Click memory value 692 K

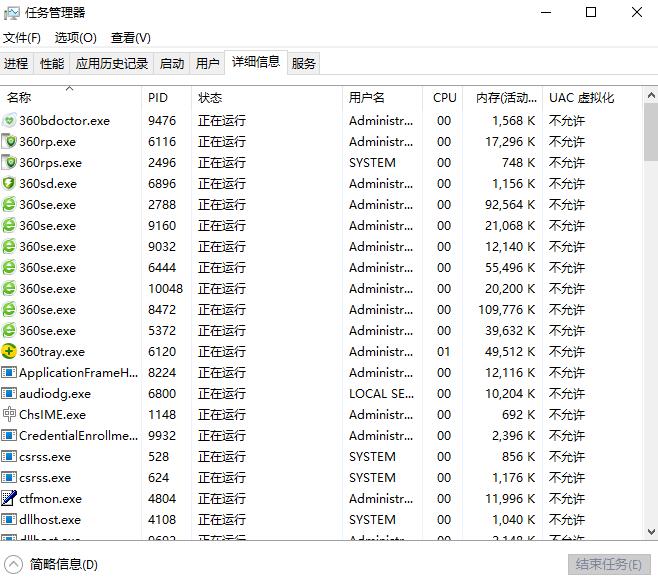pos(518,415)
